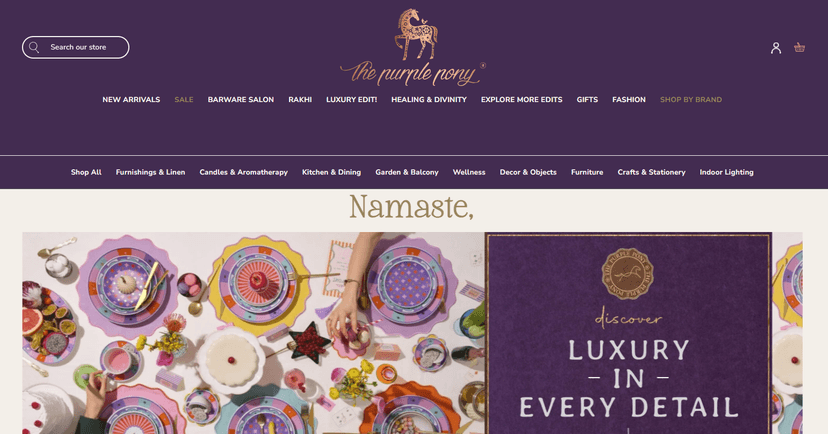The image size is (828, 434).
Task: Open Healing & Divinity menu
Action: 429,99
